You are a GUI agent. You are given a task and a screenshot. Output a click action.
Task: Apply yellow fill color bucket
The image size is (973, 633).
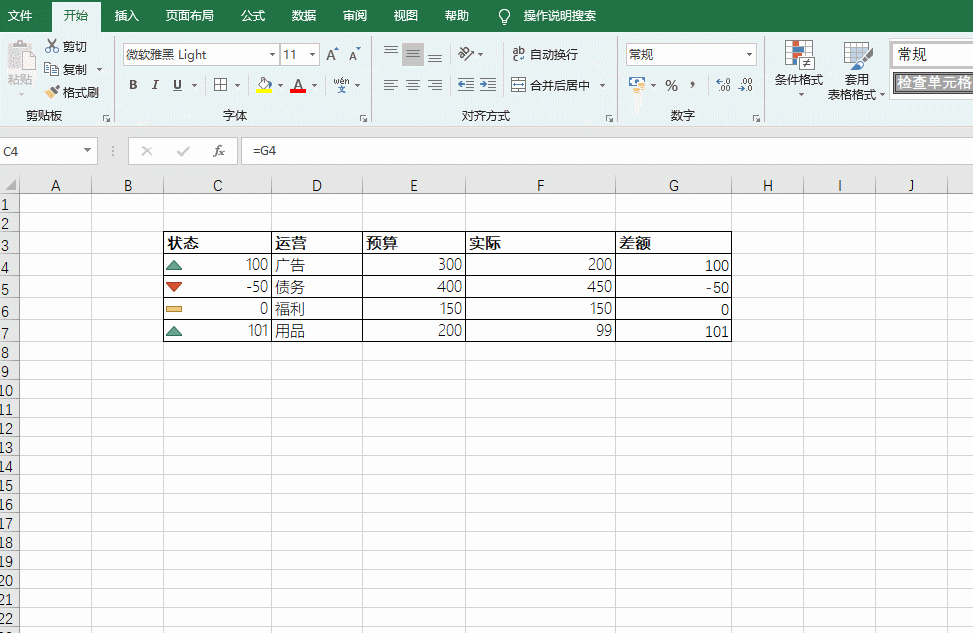tap(264, 85)
